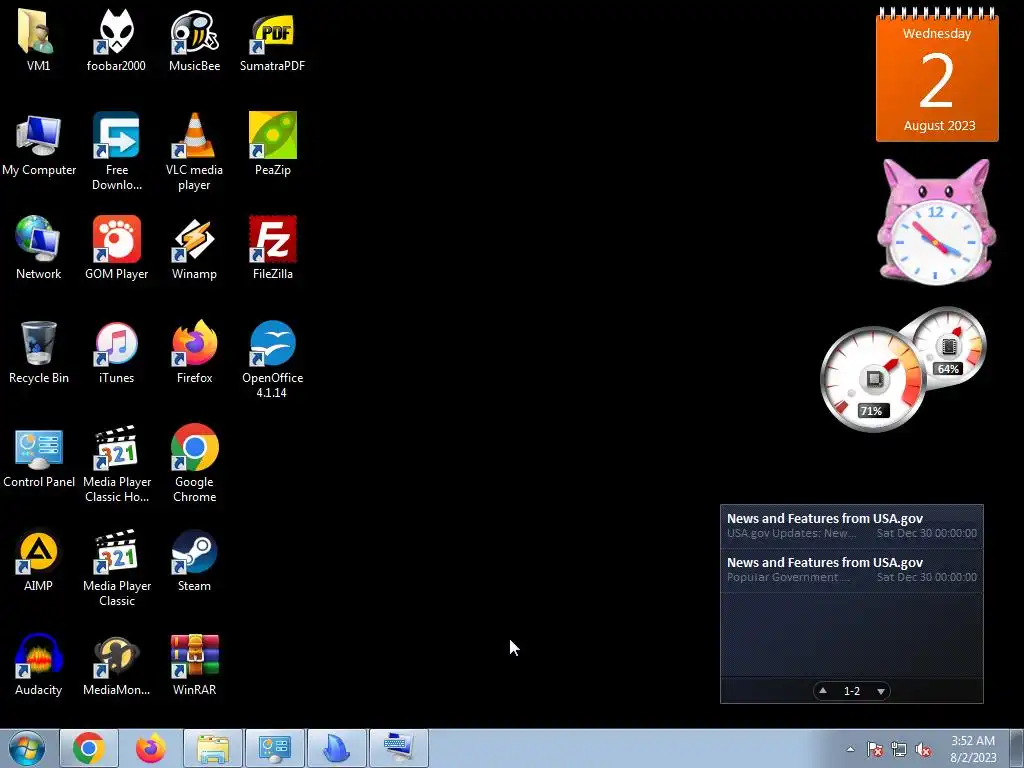Open the On-Screen Keyboard taskbar button
The height and width of the screenshot is (768, 1024).
[x=399, y=748]
